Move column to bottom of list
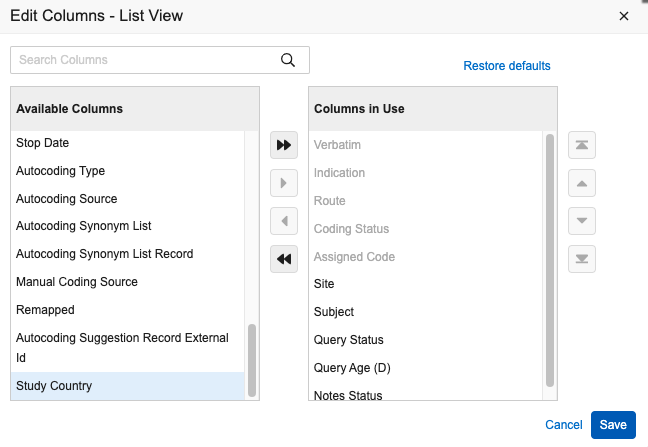 pyautogui.click(x=581, y=259)
